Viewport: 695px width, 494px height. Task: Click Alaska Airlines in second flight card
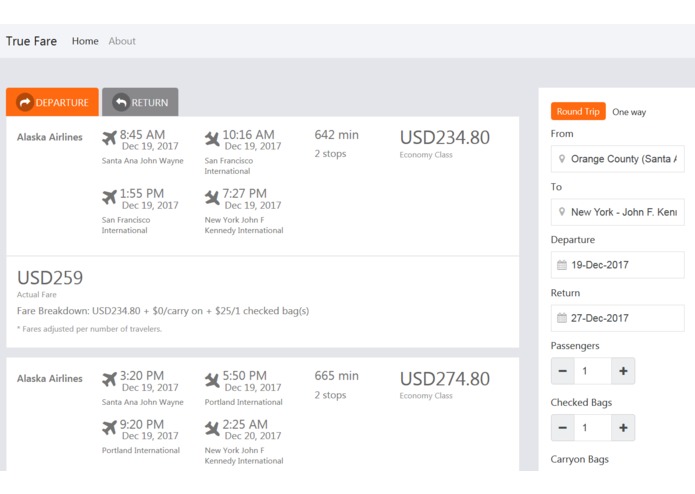50,379
